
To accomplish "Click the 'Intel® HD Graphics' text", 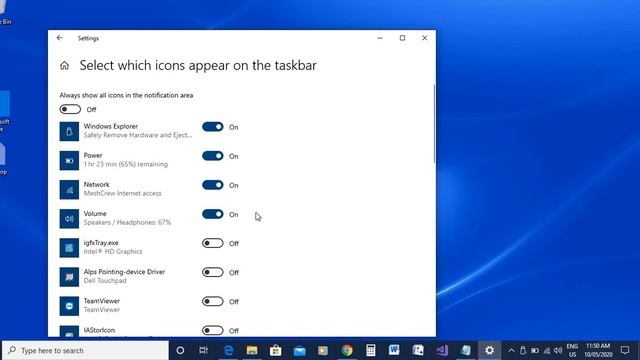I will 113,251.
